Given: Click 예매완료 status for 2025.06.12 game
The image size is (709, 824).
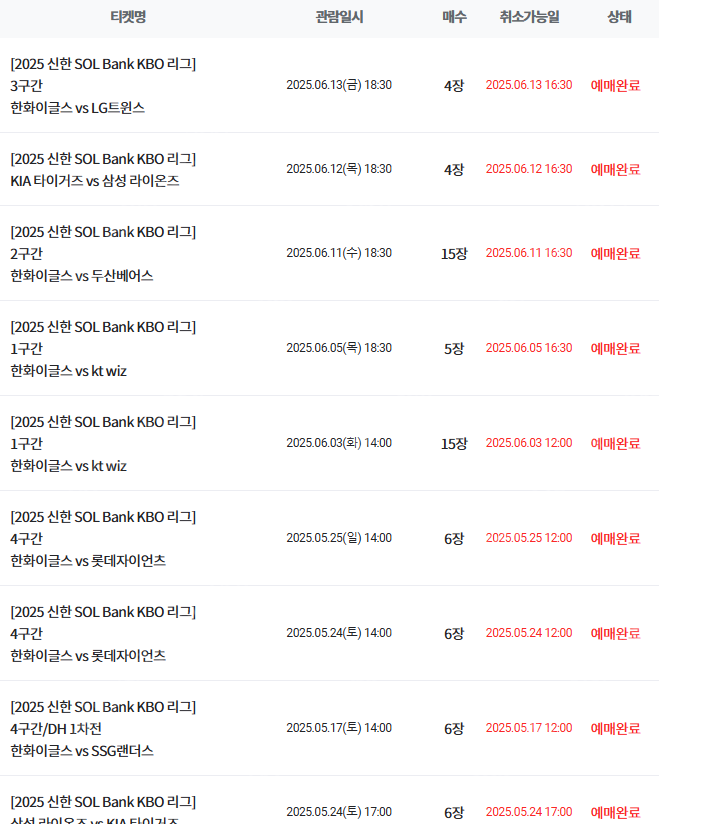Looking at the screenshot, I should [x=615, y=169].
